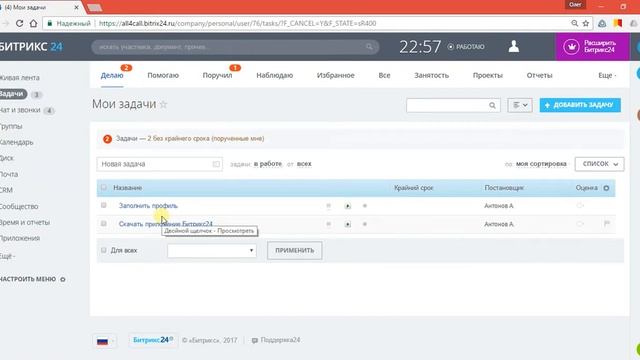Switch to the Поручил tab

(217, 76)
